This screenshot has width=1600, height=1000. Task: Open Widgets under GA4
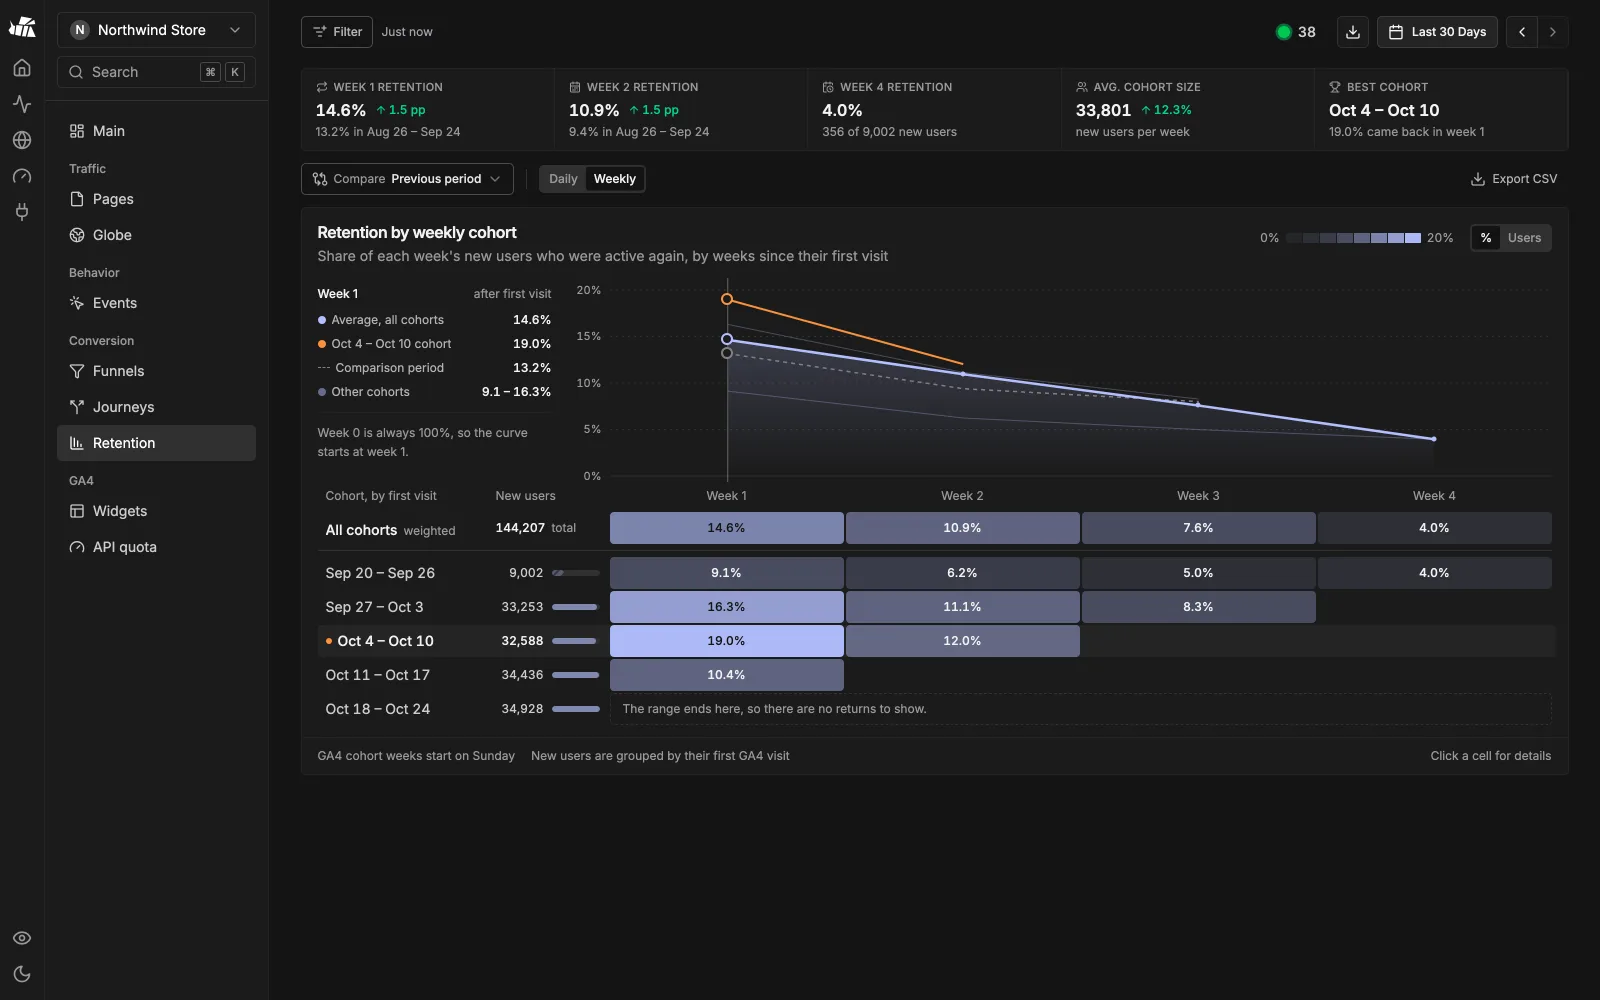(x=156, y=511)
